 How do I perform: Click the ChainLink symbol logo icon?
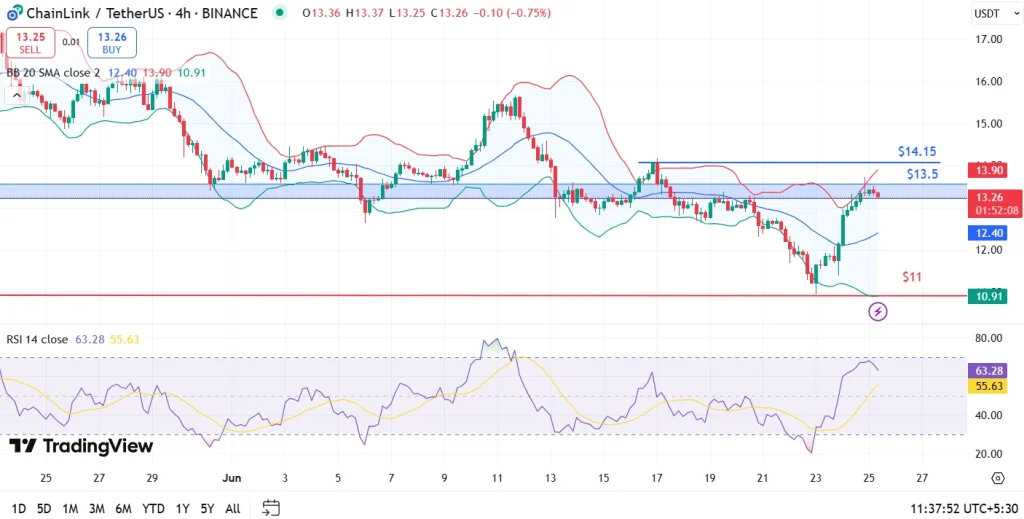(x=14, y=13)
